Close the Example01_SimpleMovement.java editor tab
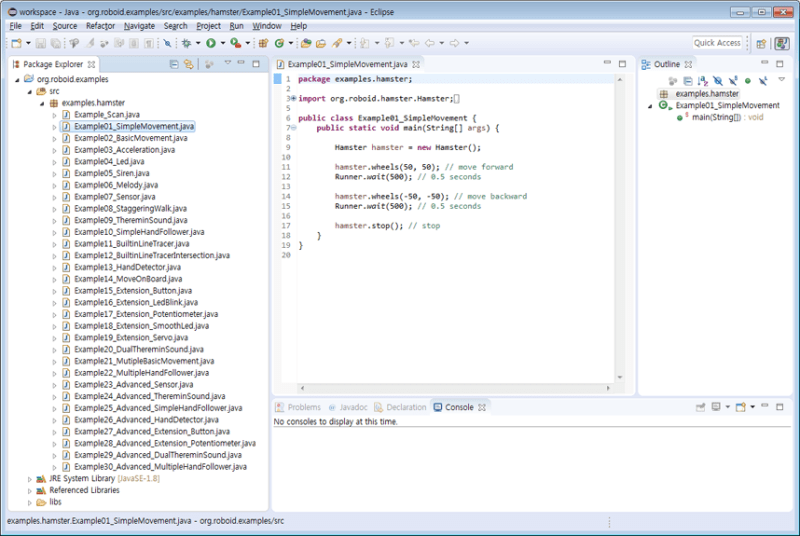This screenshot has height=536, width=800. [x=416, y=64]
